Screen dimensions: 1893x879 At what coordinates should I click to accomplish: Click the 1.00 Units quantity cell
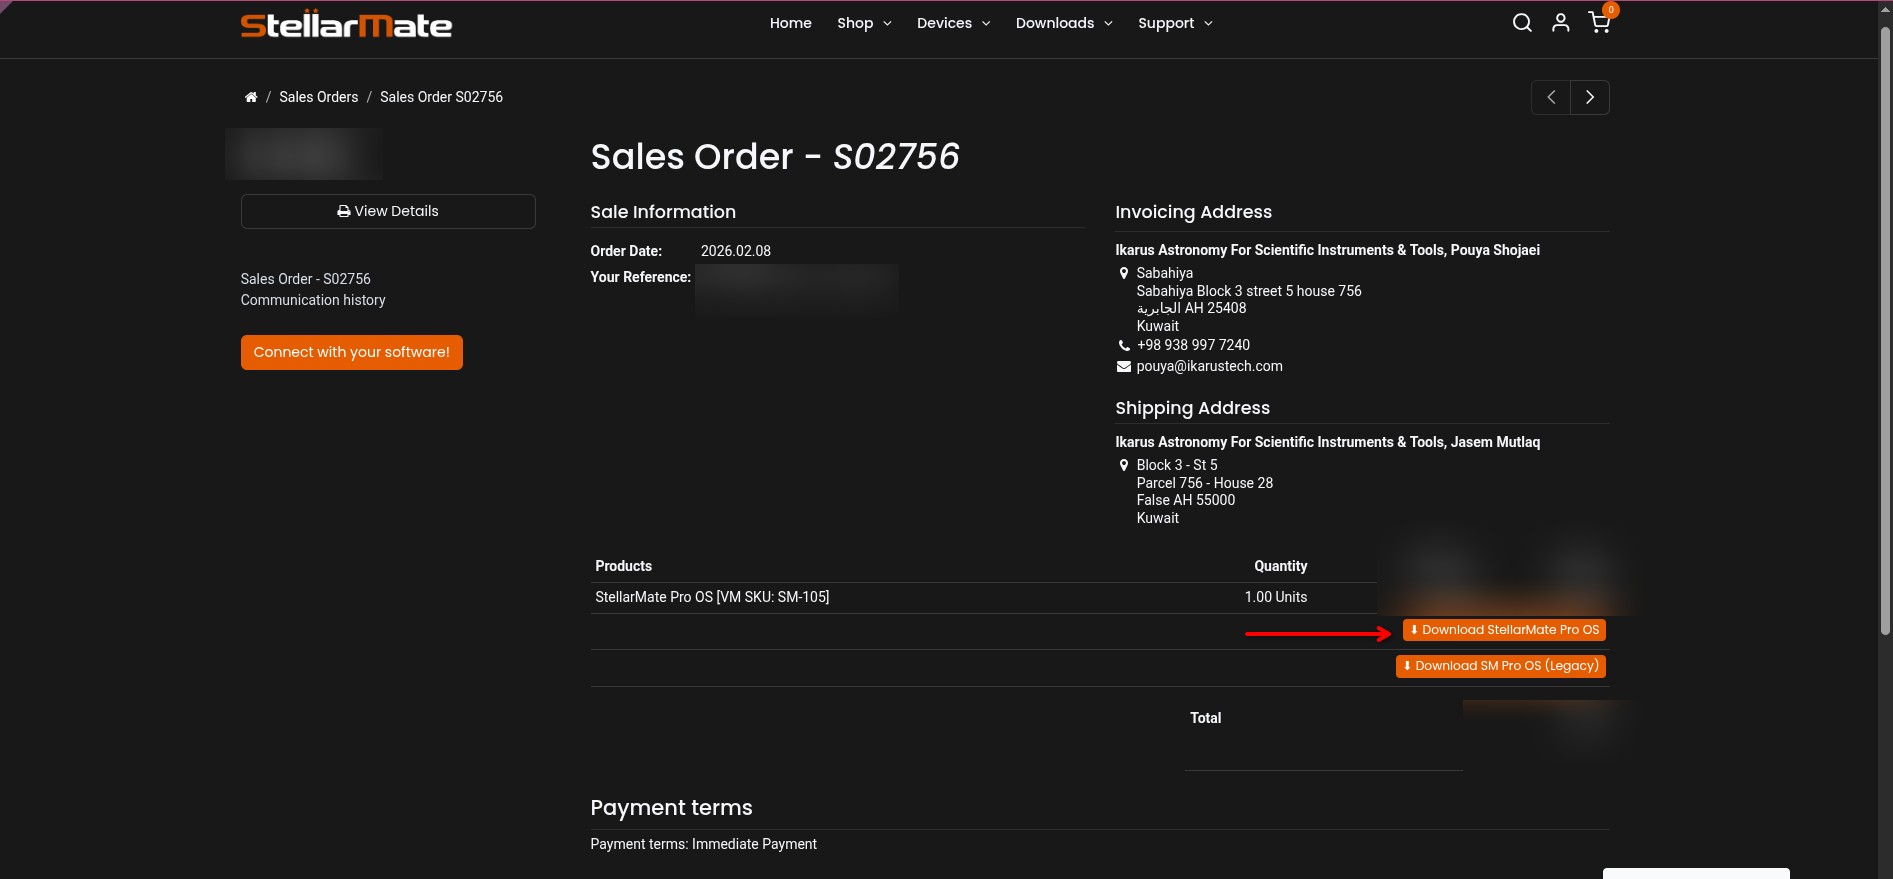tap(1276, 597)
